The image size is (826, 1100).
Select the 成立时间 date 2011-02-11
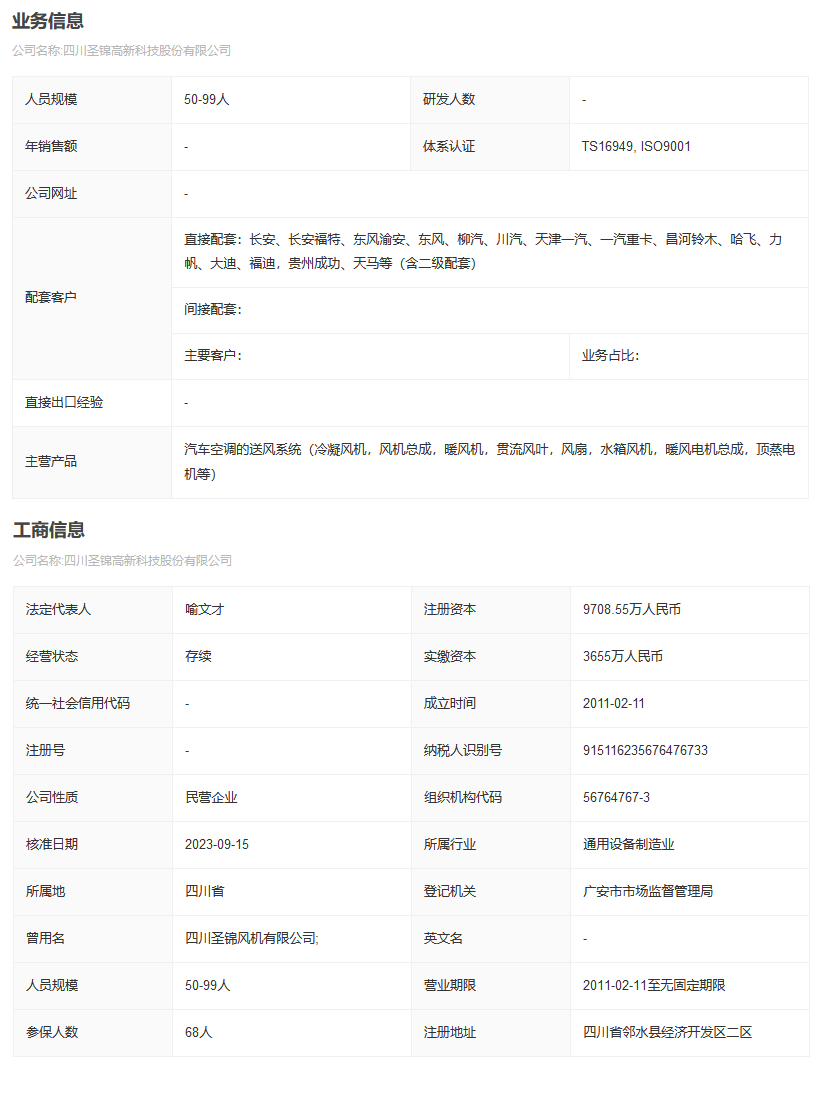614,704
